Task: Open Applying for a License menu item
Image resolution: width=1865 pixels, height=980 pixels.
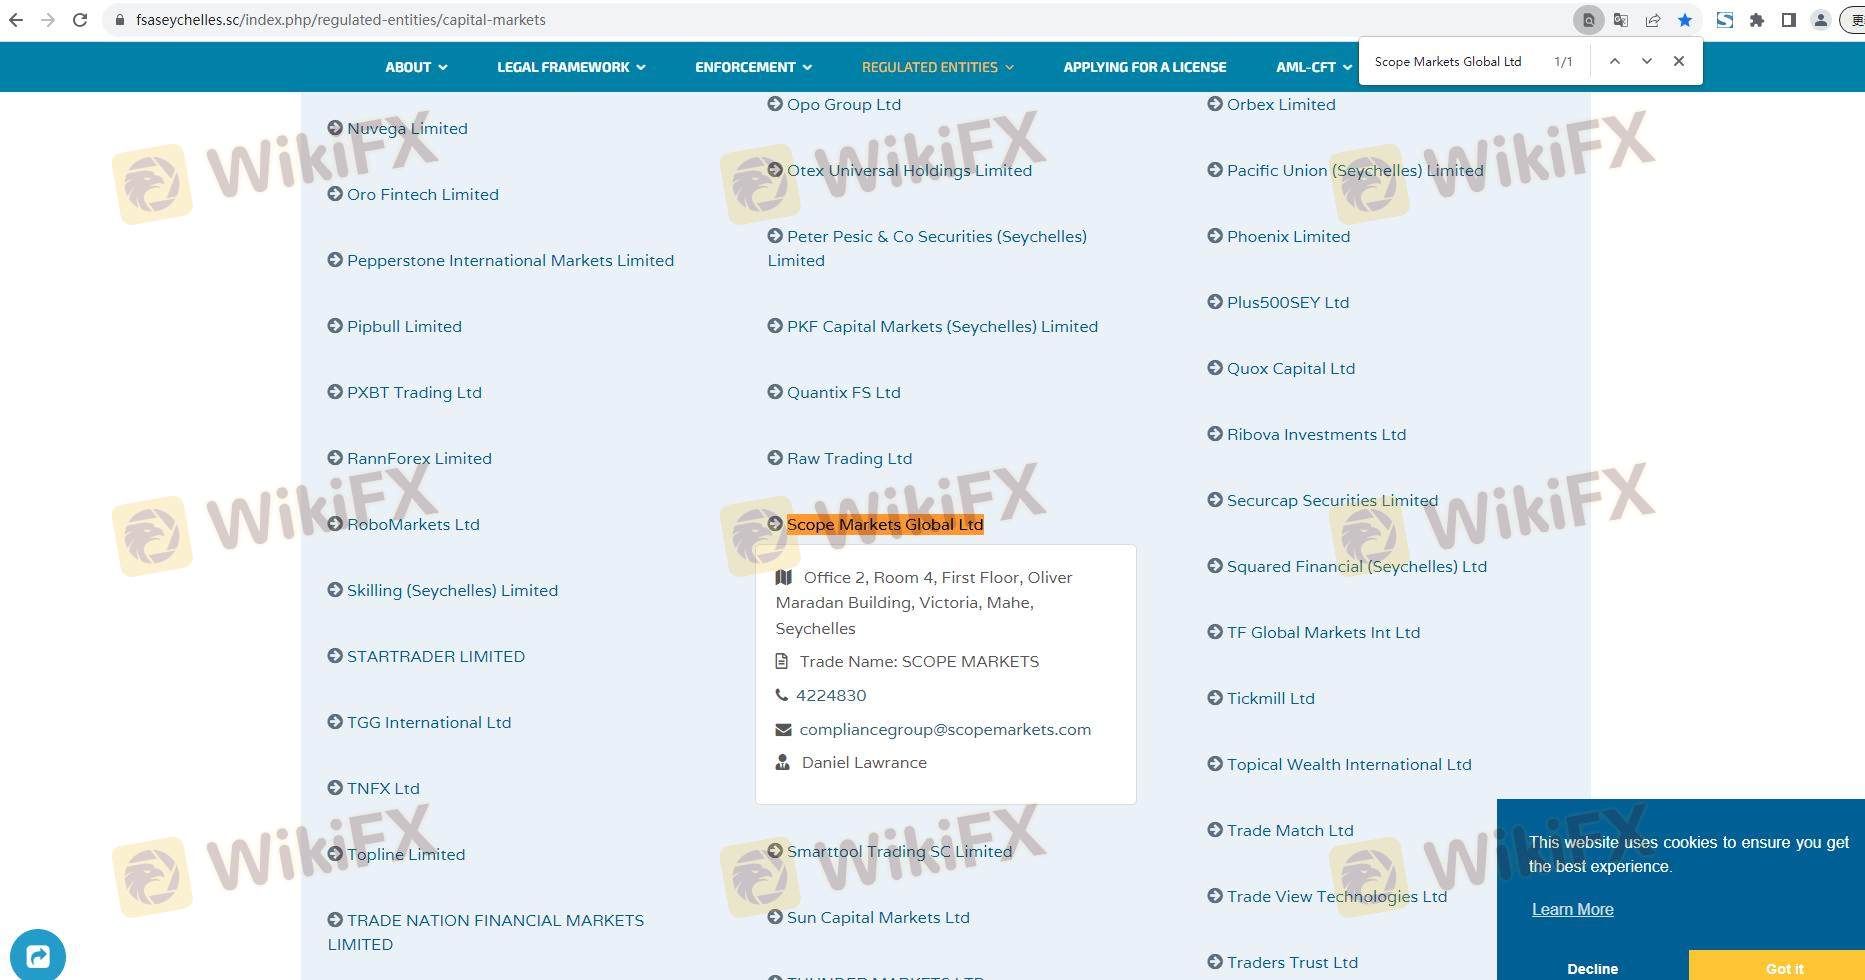Action: (x=1144, y=67)
